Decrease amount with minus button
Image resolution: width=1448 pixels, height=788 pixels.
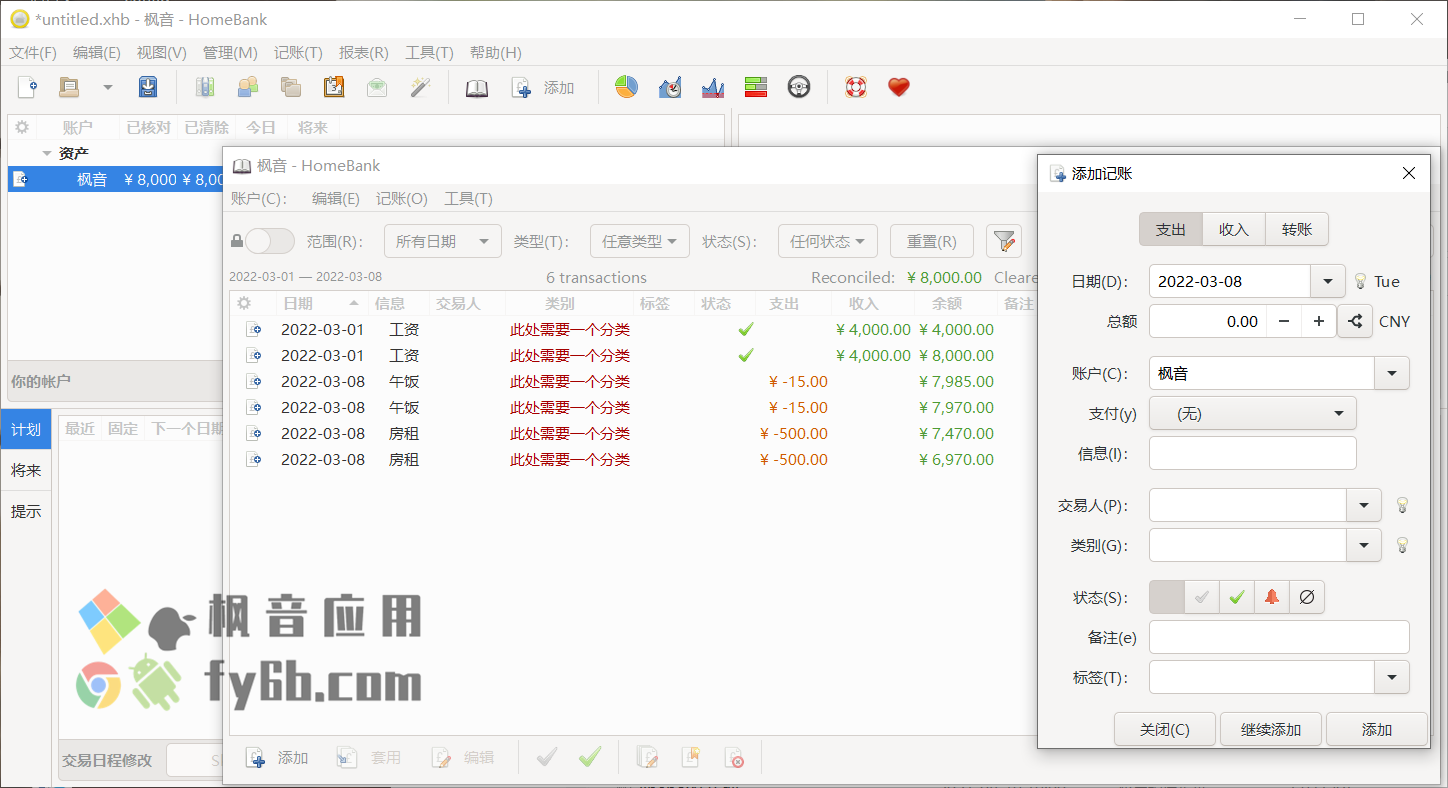[1284, 321]
